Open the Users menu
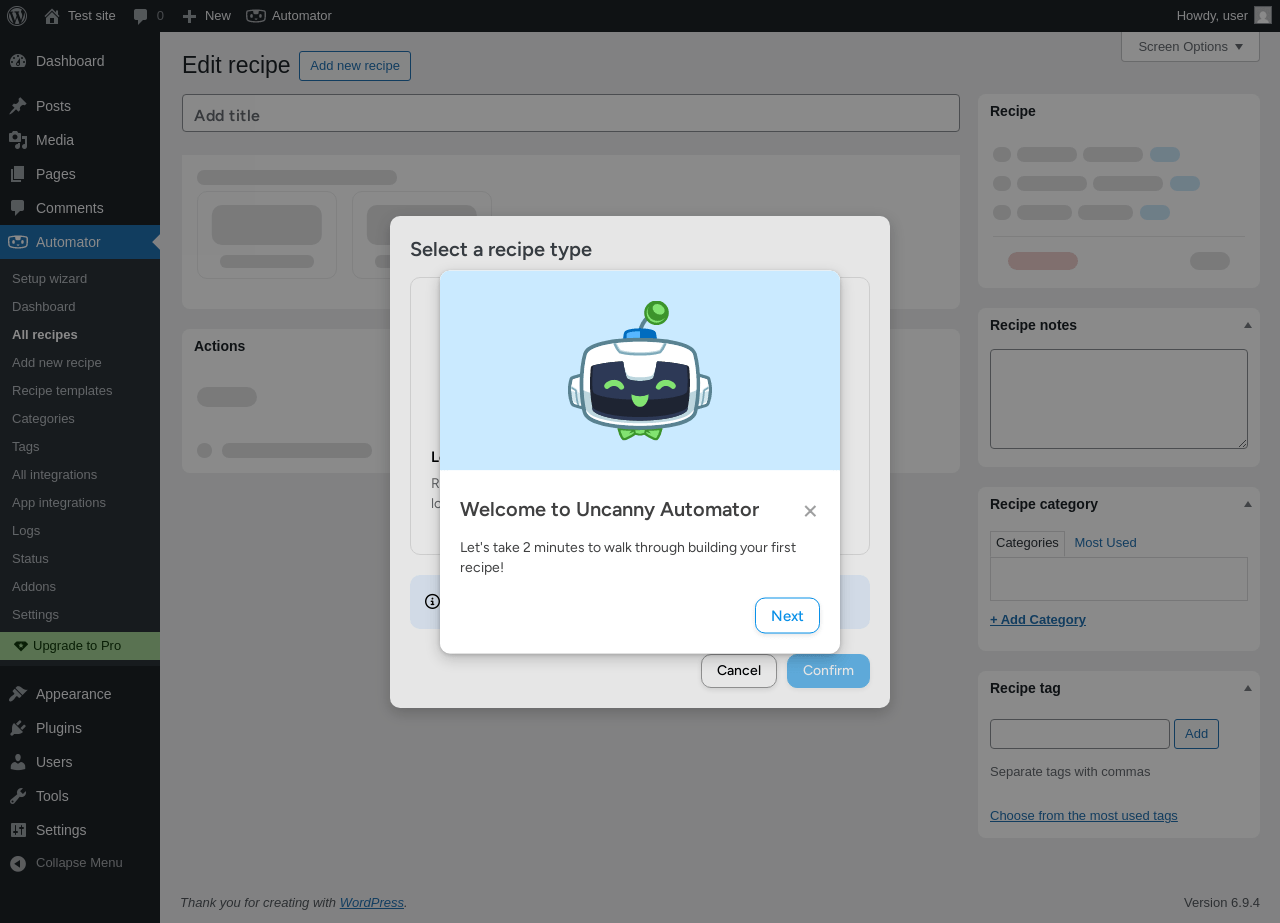 (x=80, y=762)
